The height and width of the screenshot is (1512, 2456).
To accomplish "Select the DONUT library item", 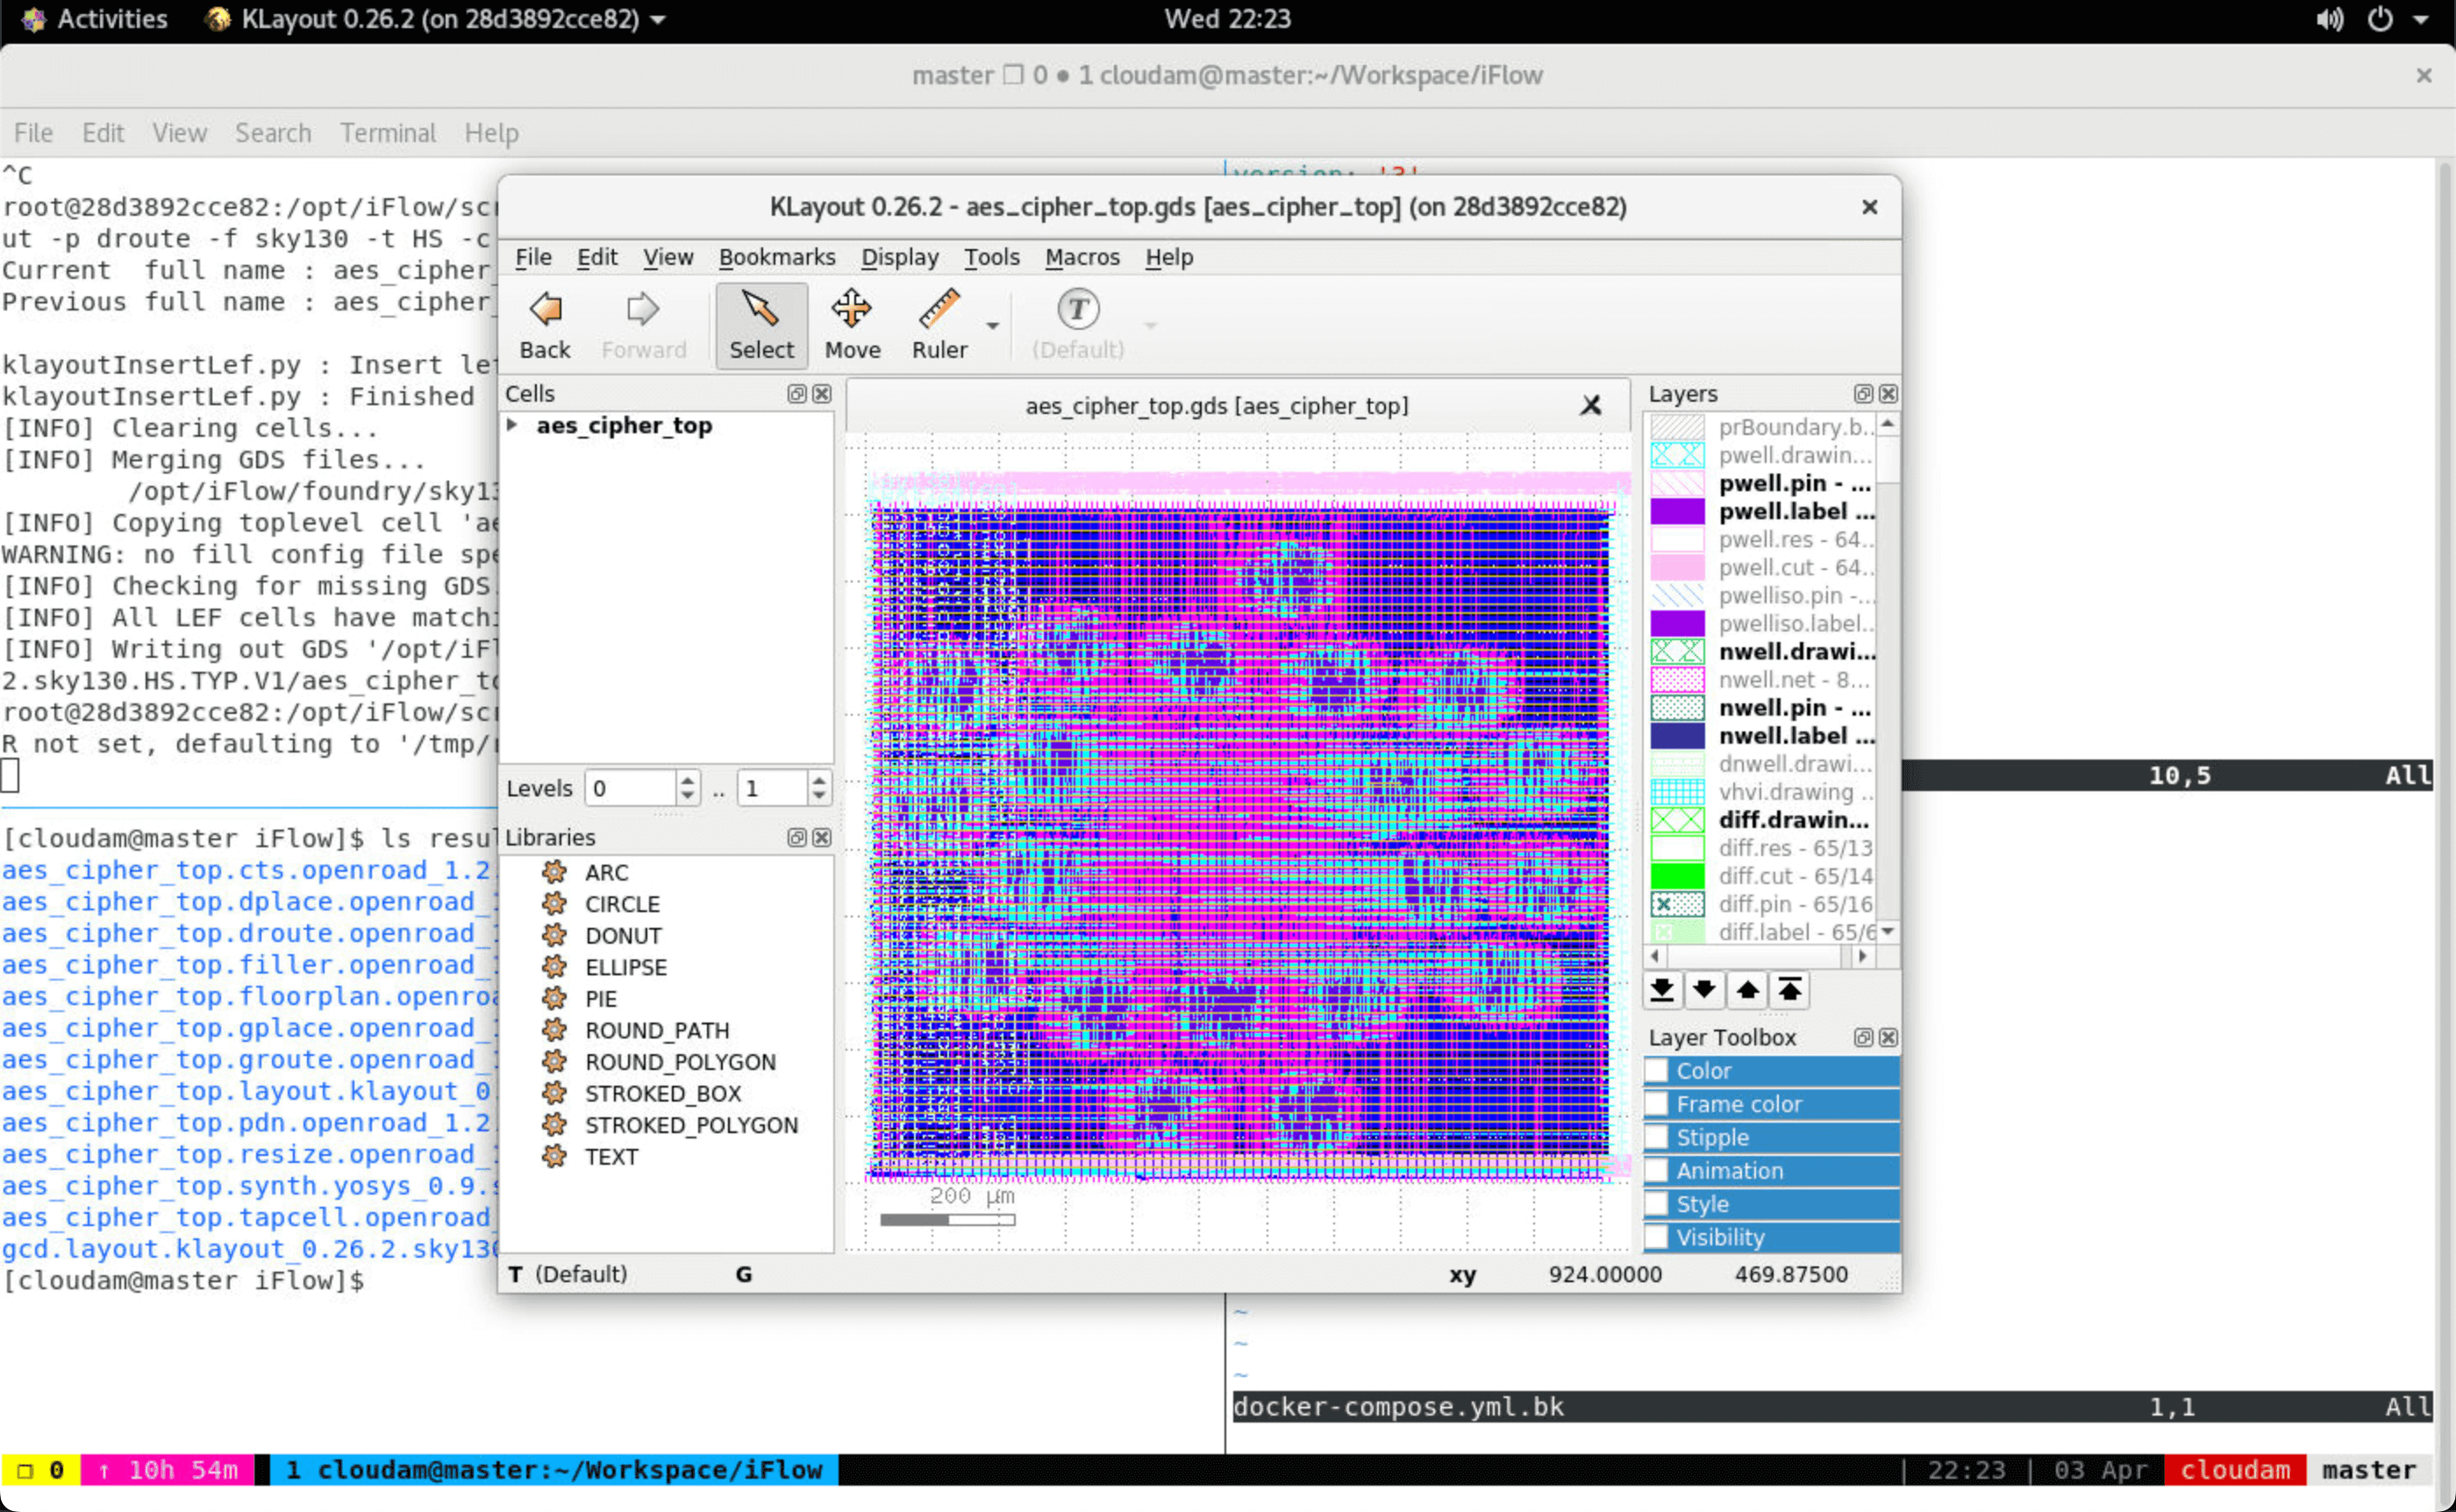I will pos(623,936).
